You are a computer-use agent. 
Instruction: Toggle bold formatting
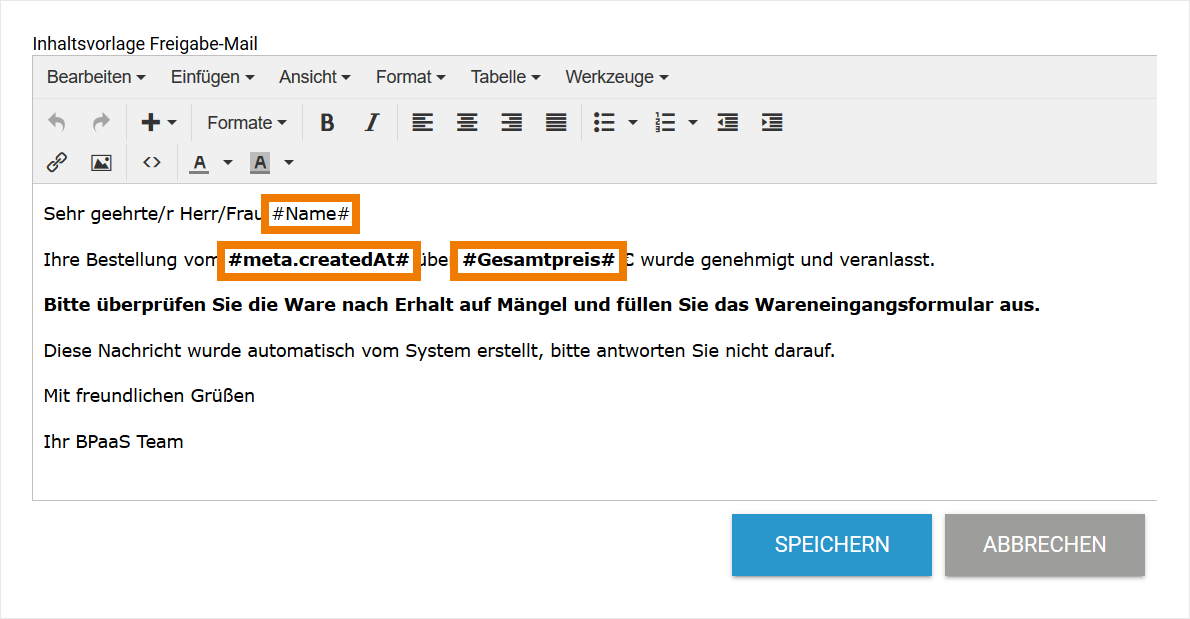(326, 122)
